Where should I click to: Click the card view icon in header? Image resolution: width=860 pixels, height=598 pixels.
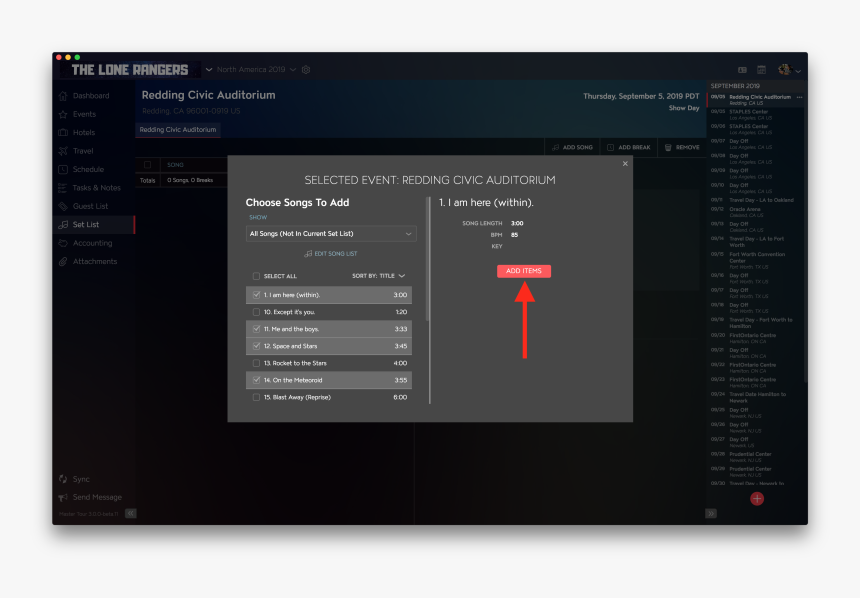742,70
